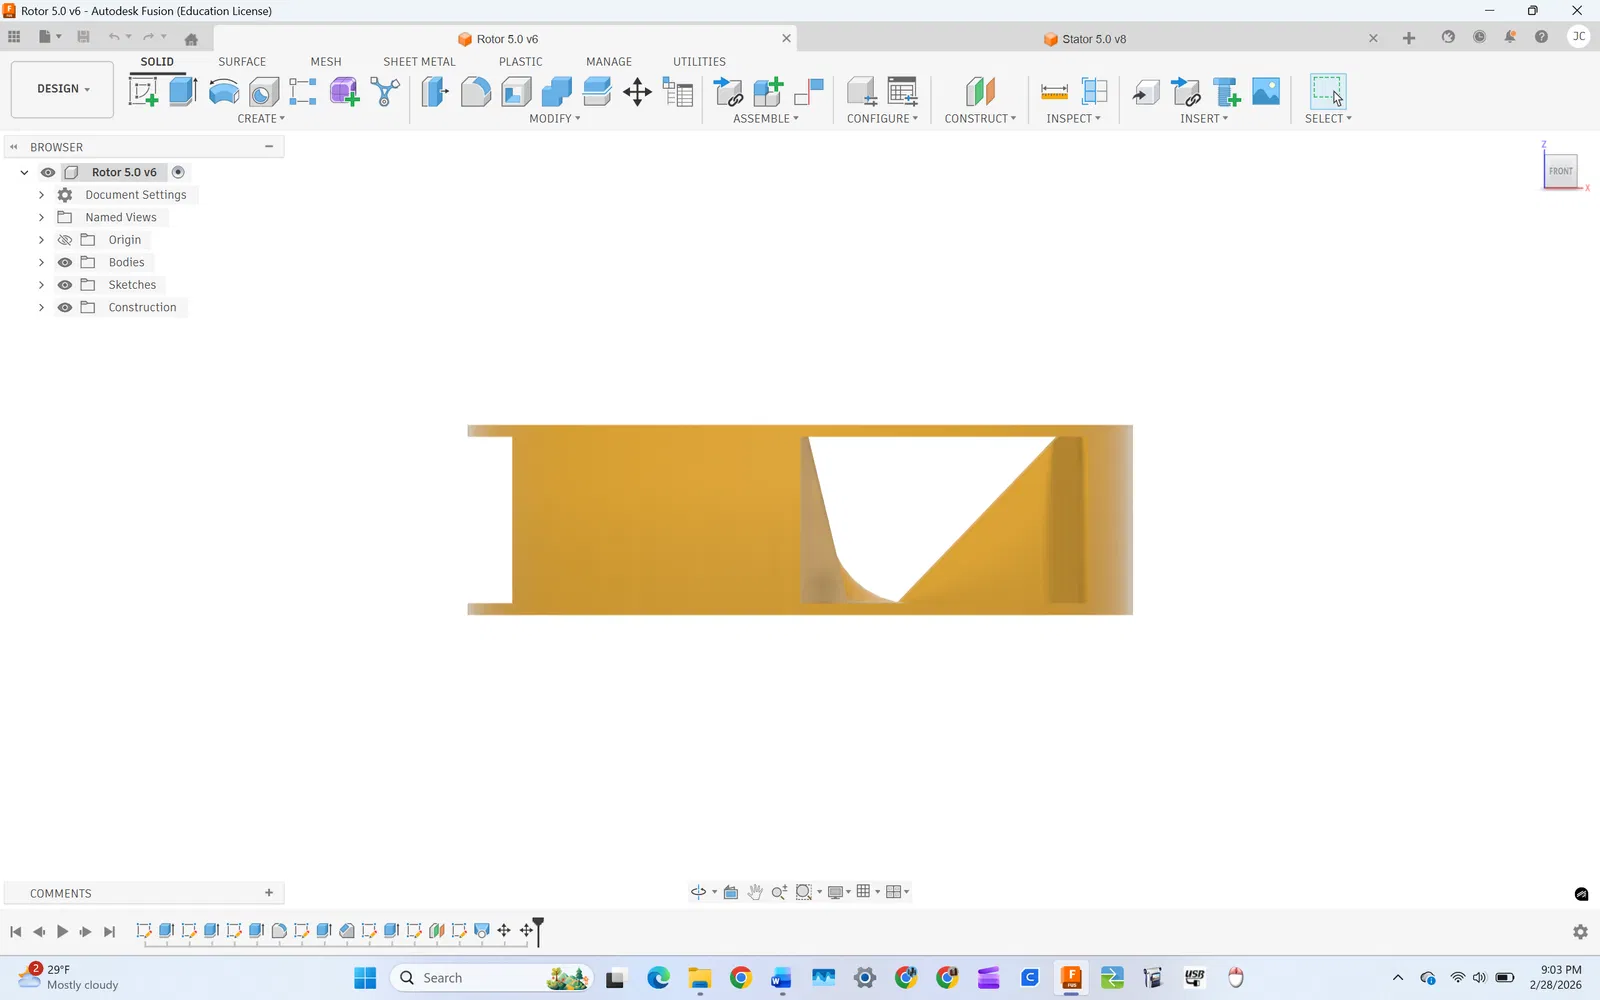This screenshot has height=1000, width=1600.
Task: Activate the Move/Copy tool in the toolbar
Action: pyautogui.click(x=637, y=93)
